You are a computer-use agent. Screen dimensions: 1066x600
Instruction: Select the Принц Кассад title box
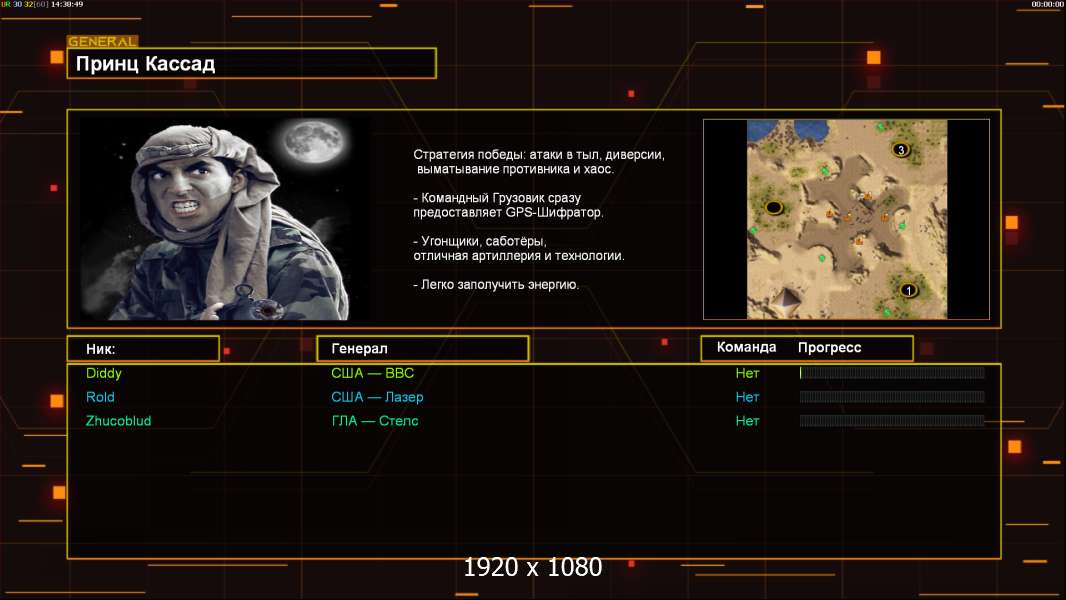point(251,64)
